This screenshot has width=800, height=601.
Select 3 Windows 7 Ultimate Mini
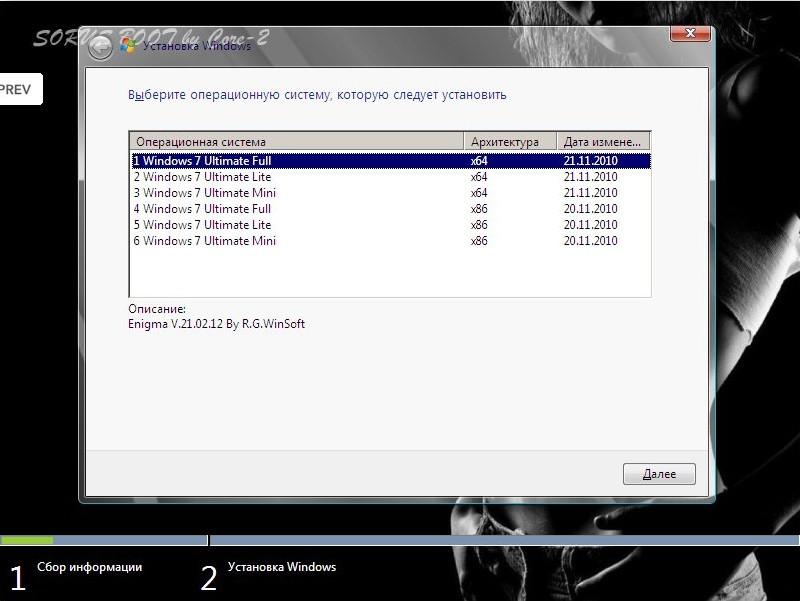[391, 193]
